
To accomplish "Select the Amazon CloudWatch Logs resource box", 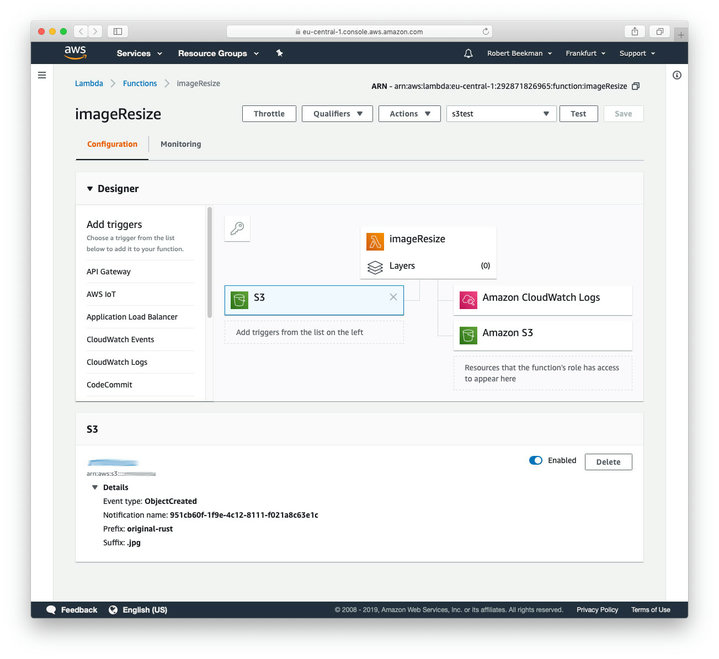I will click(x=542, y=300).
